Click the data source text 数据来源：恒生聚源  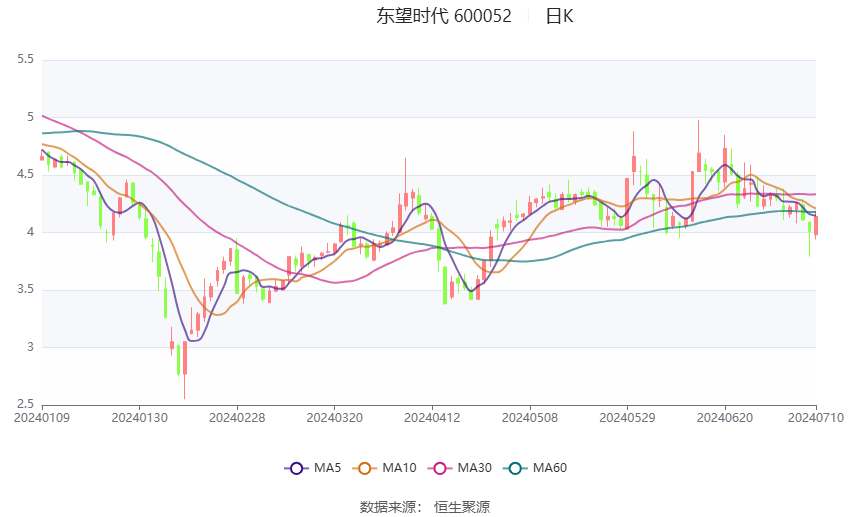[x=424, y=507]
